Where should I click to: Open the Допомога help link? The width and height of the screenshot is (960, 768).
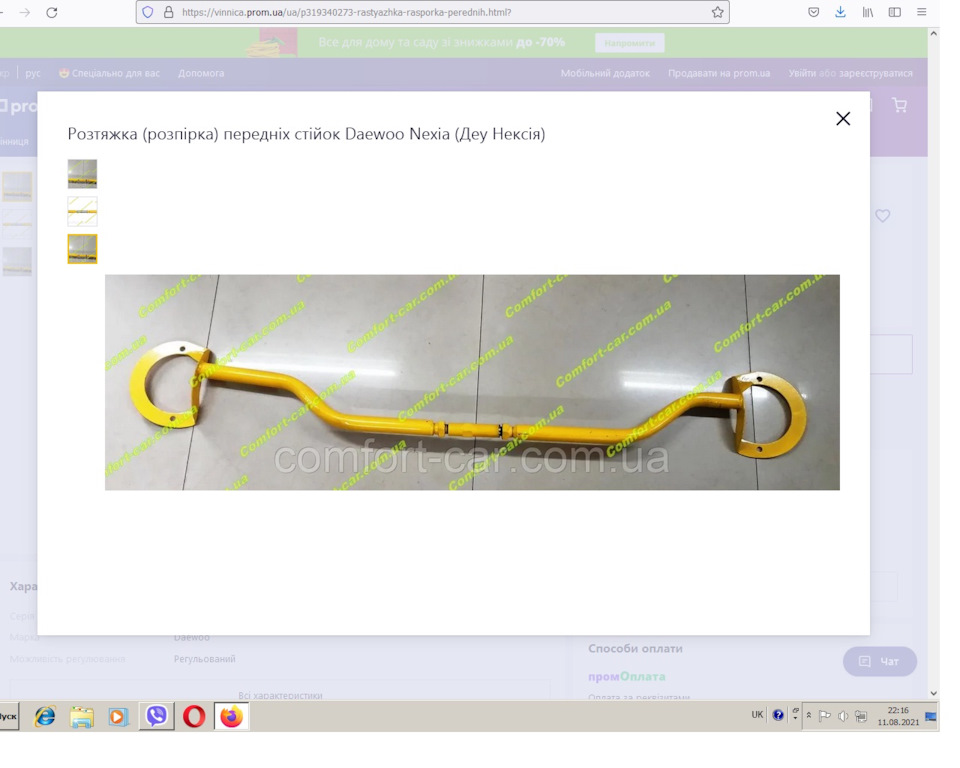(x=201, y=73)
